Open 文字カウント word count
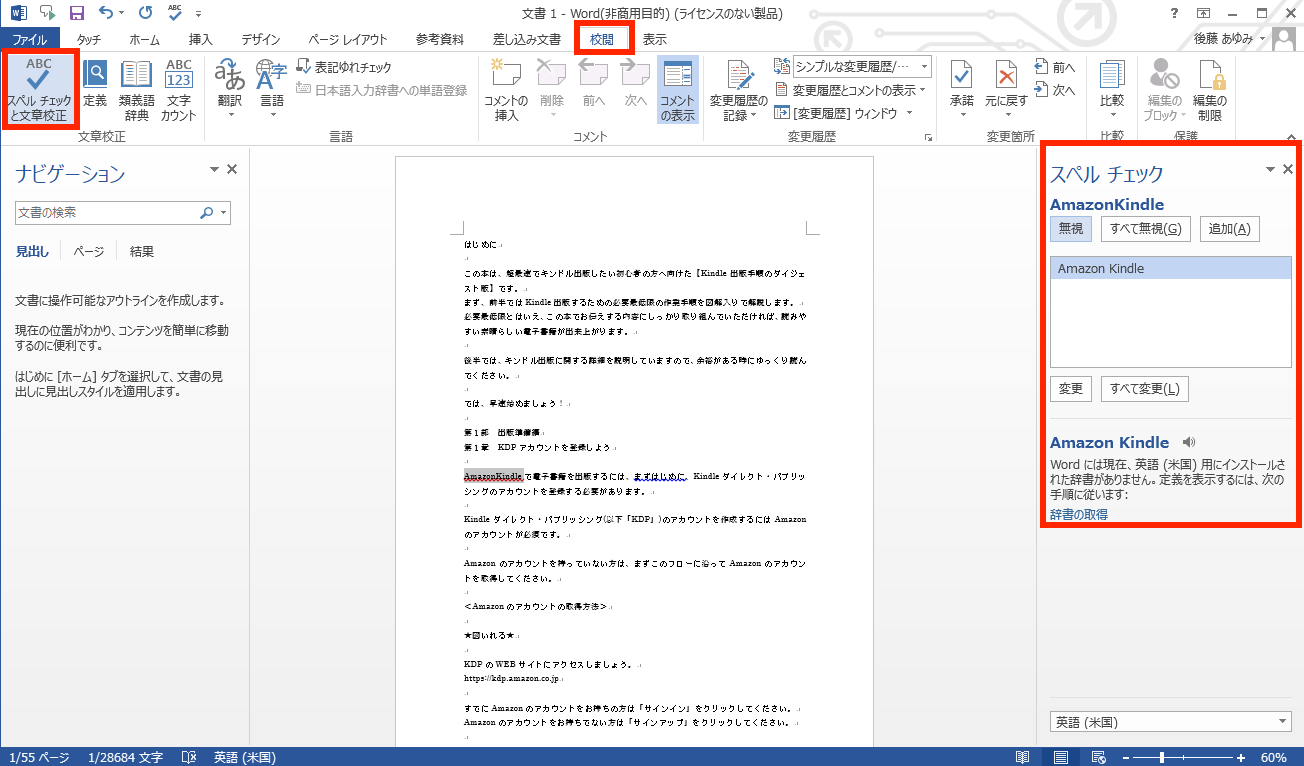 pos(178,90)
